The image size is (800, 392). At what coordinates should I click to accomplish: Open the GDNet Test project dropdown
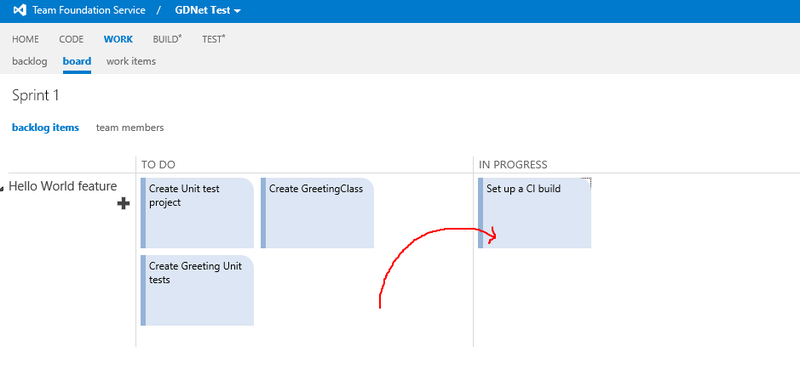208,10
